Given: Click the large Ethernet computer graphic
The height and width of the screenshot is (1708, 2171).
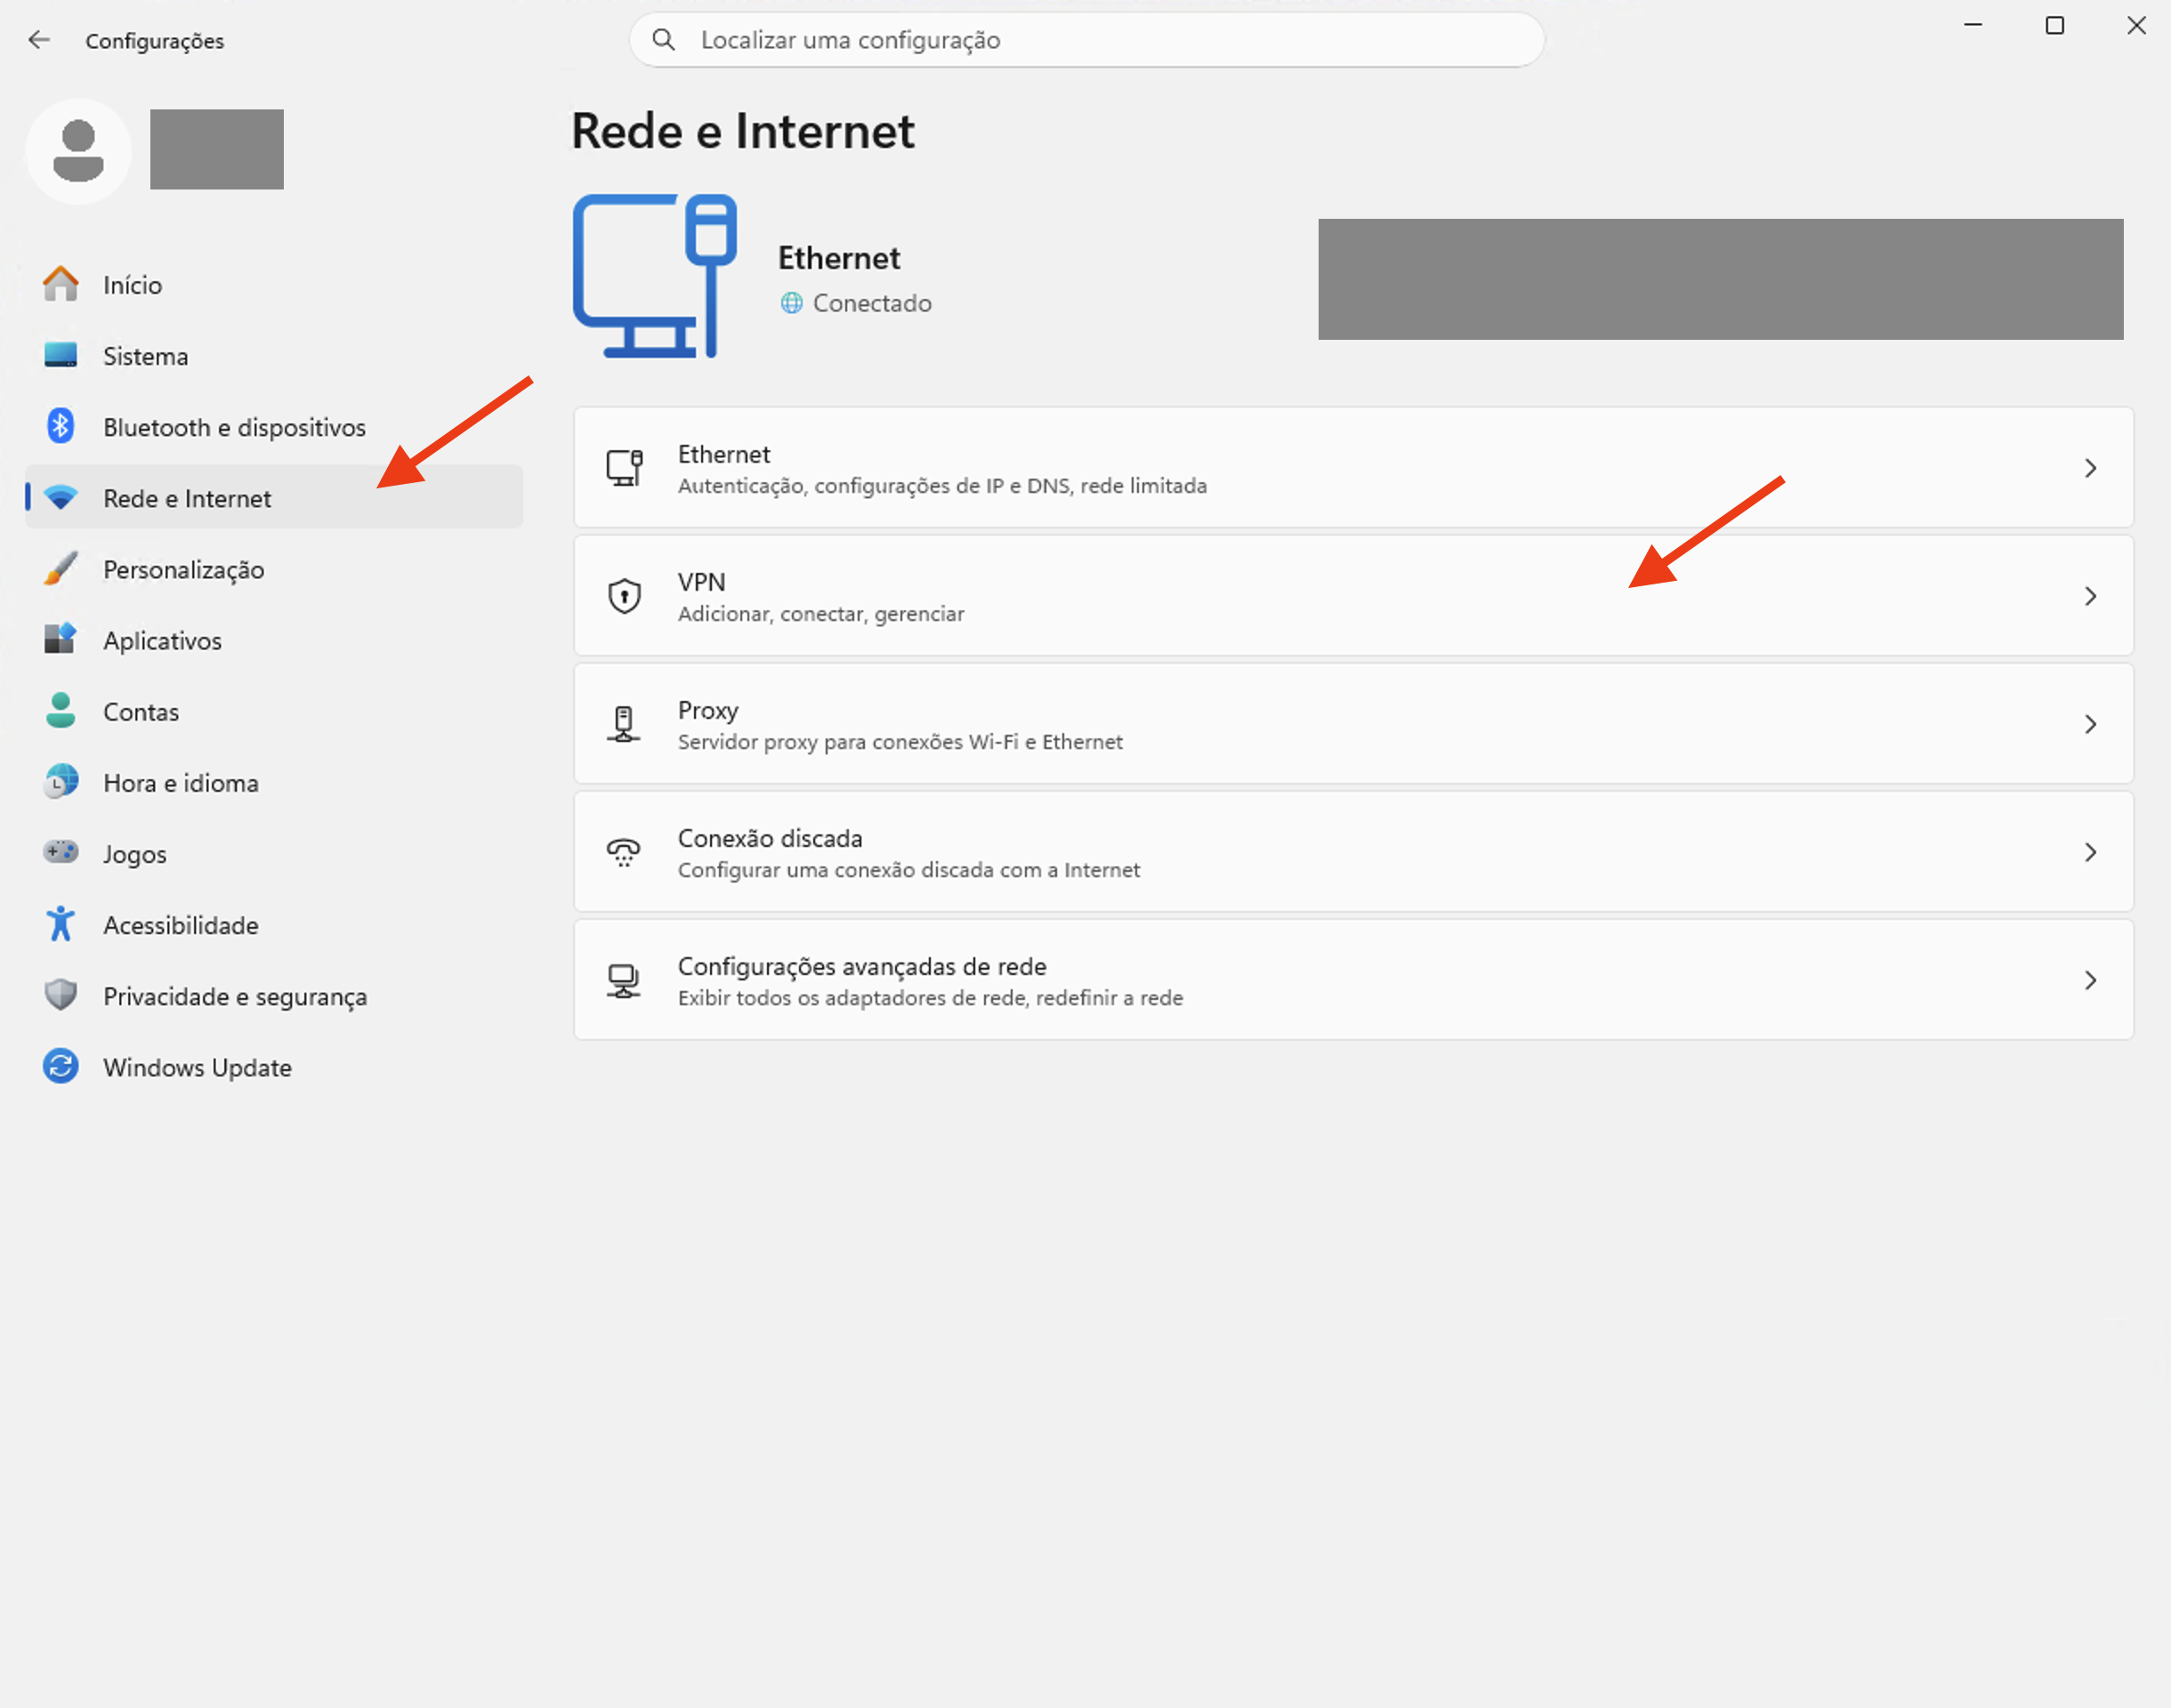Looking at the screenshot, I should pyautogui.click(x=655, y=276).
